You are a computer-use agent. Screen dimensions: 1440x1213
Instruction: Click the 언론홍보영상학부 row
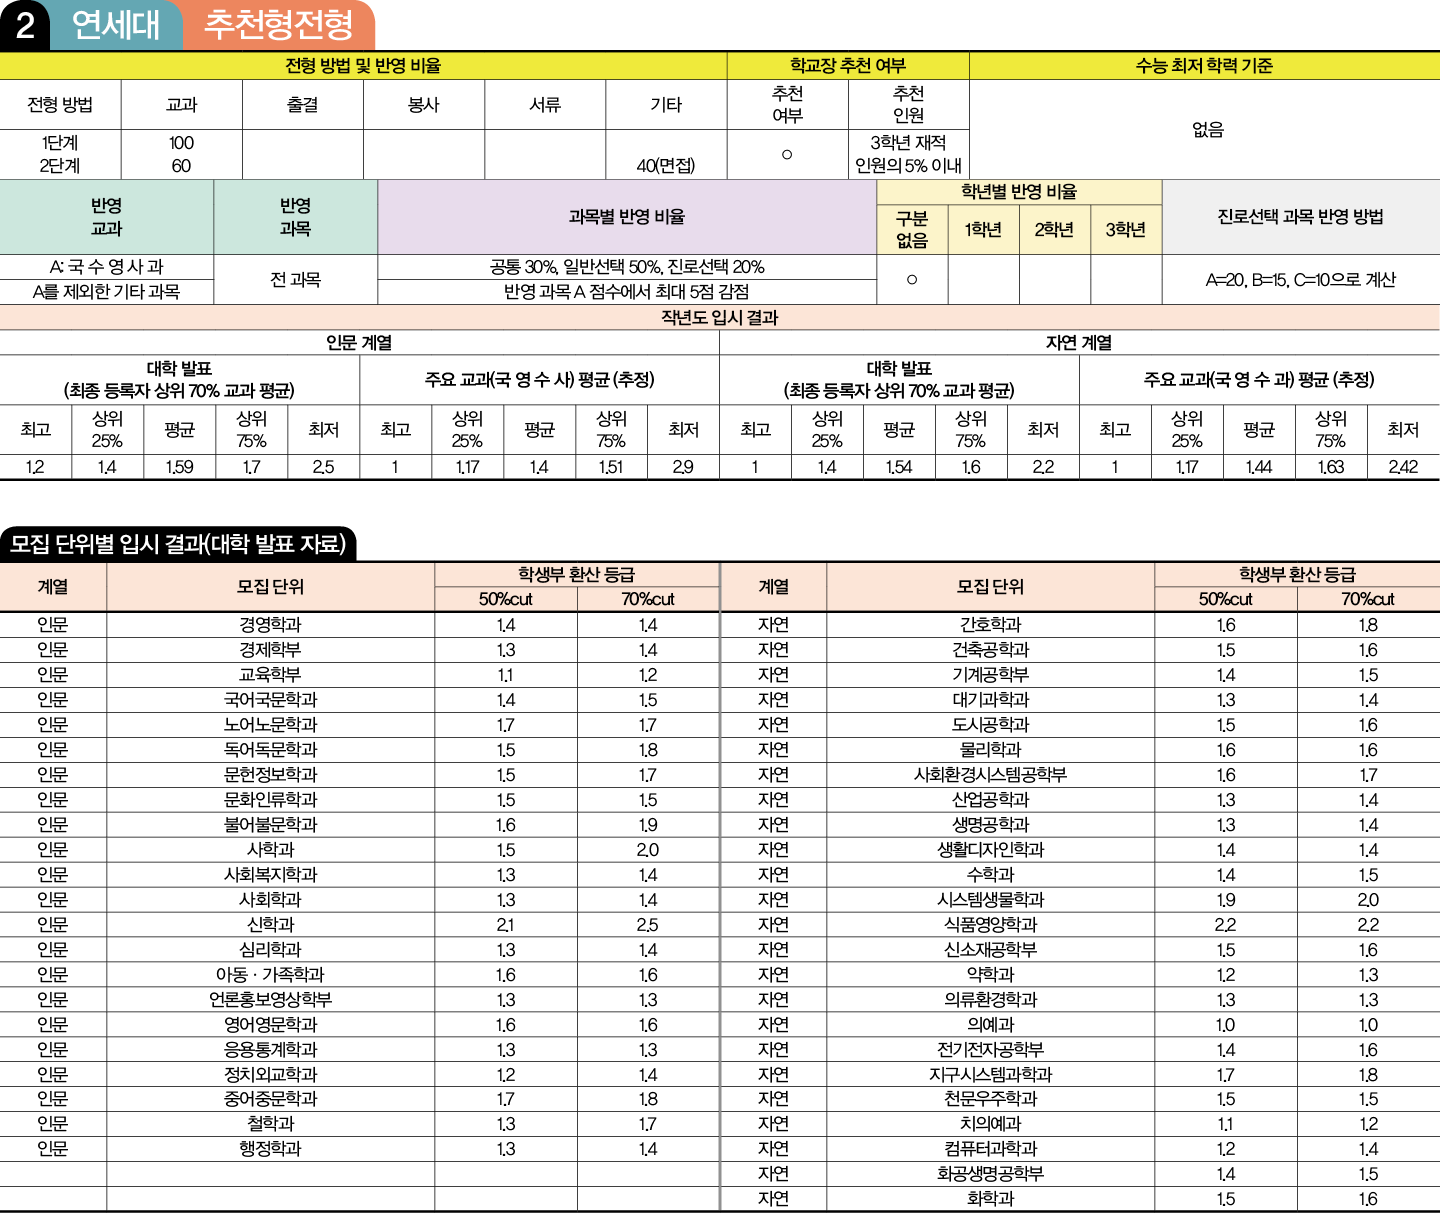[360, 1000]
